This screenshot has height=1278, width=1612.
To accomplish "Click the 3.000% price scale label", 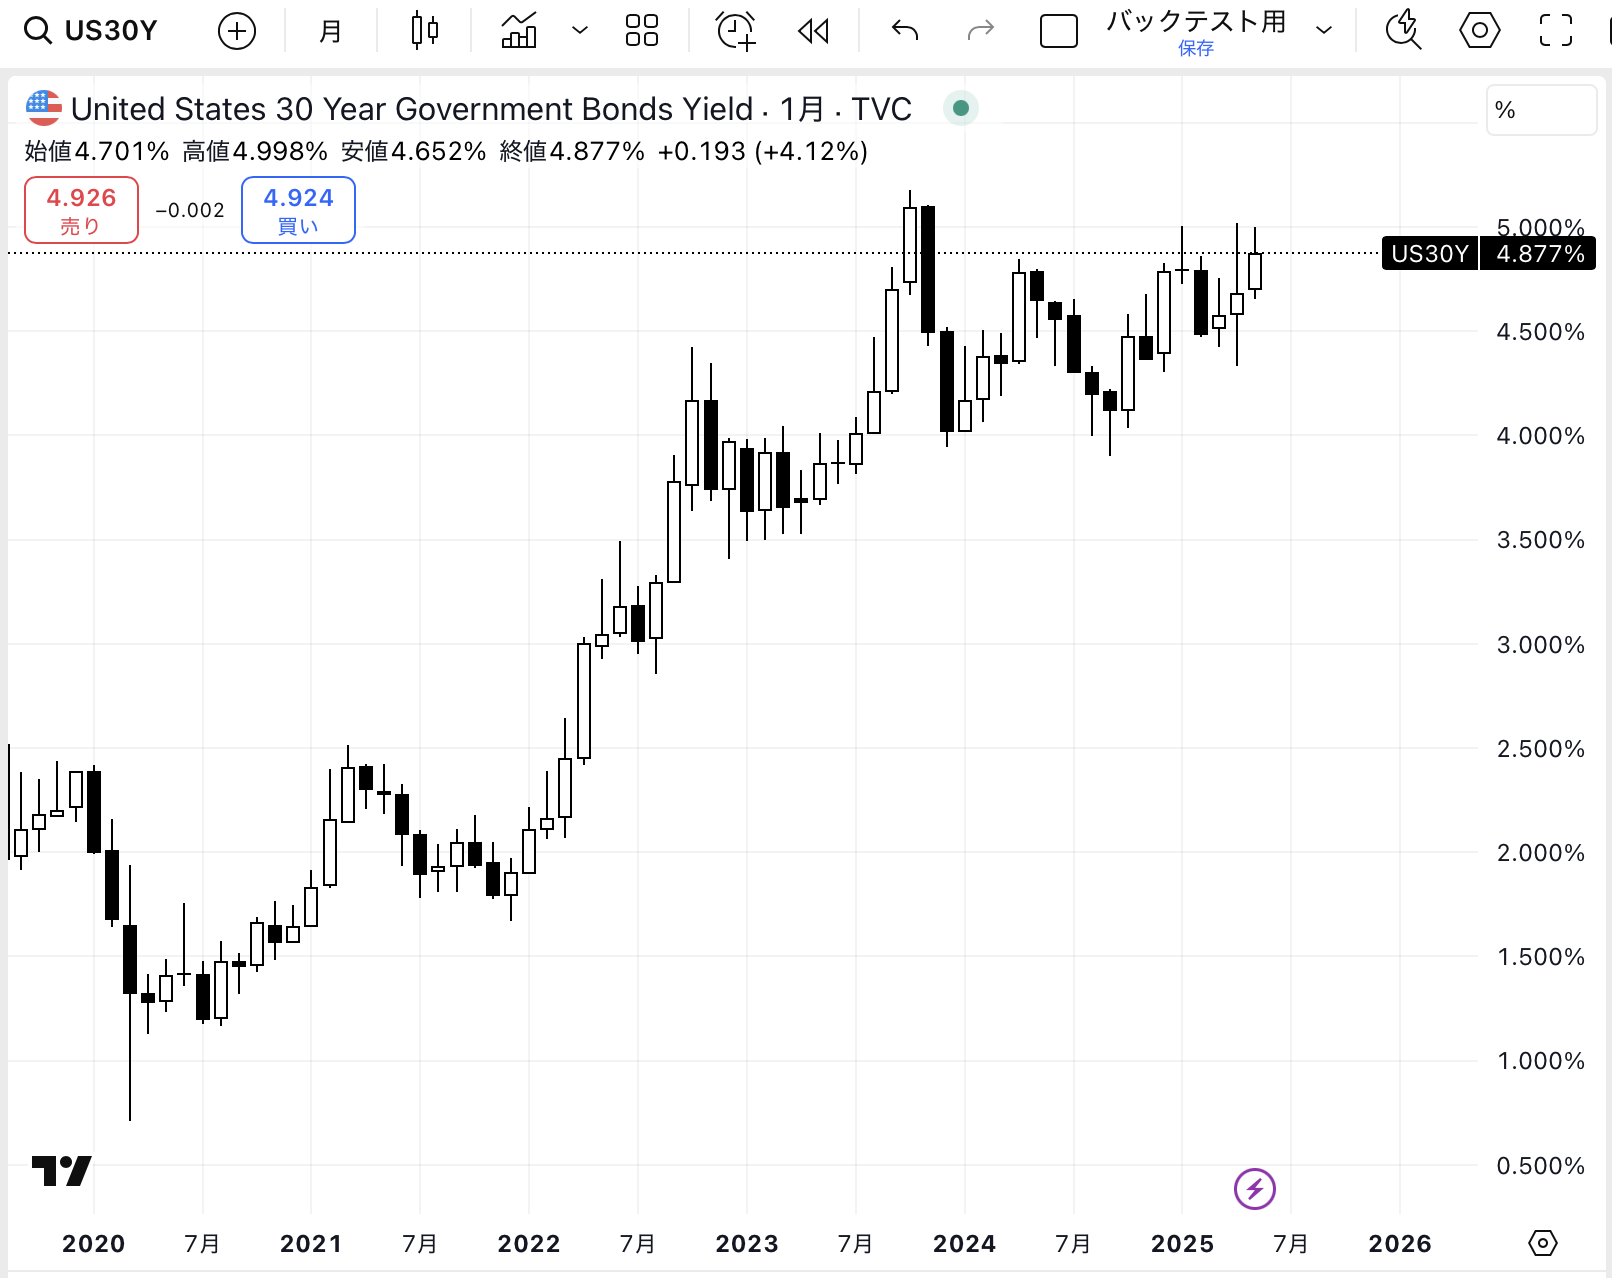I will [1540, 645].
